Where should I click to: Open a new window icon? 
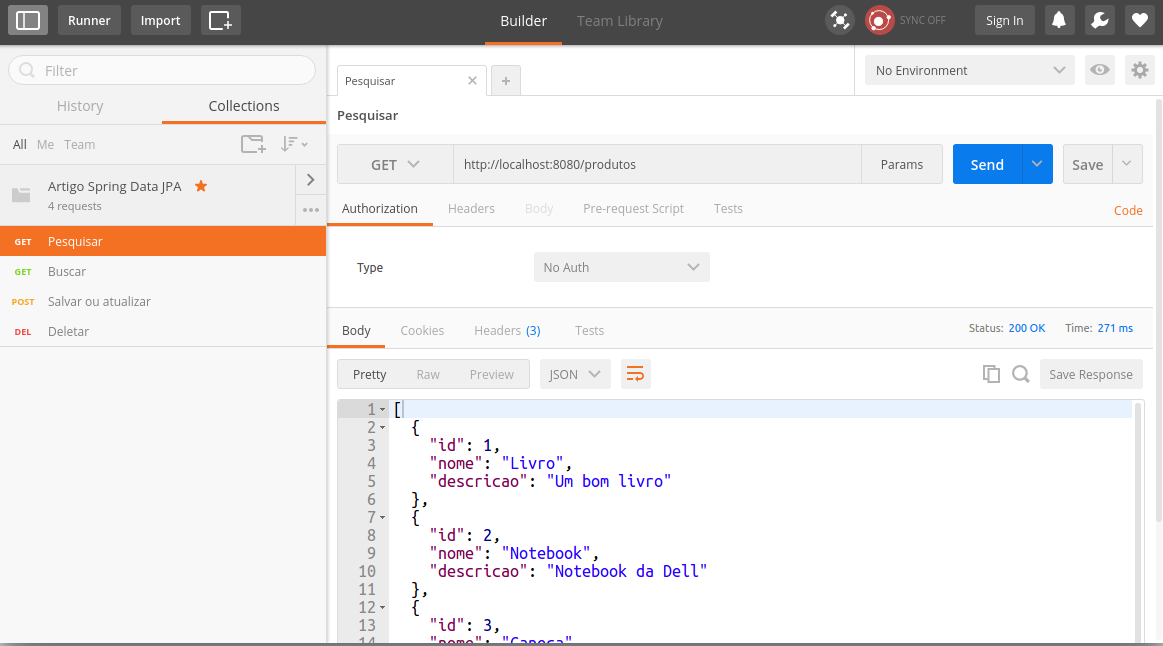[x=220, y=20]
